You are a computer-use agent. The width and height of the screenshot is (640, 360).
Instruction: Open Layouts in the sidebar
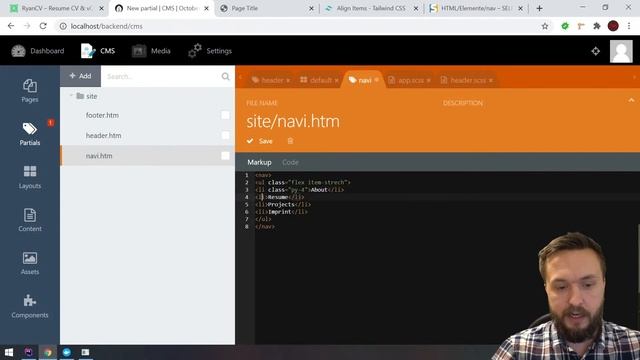[x=30, y=177]
